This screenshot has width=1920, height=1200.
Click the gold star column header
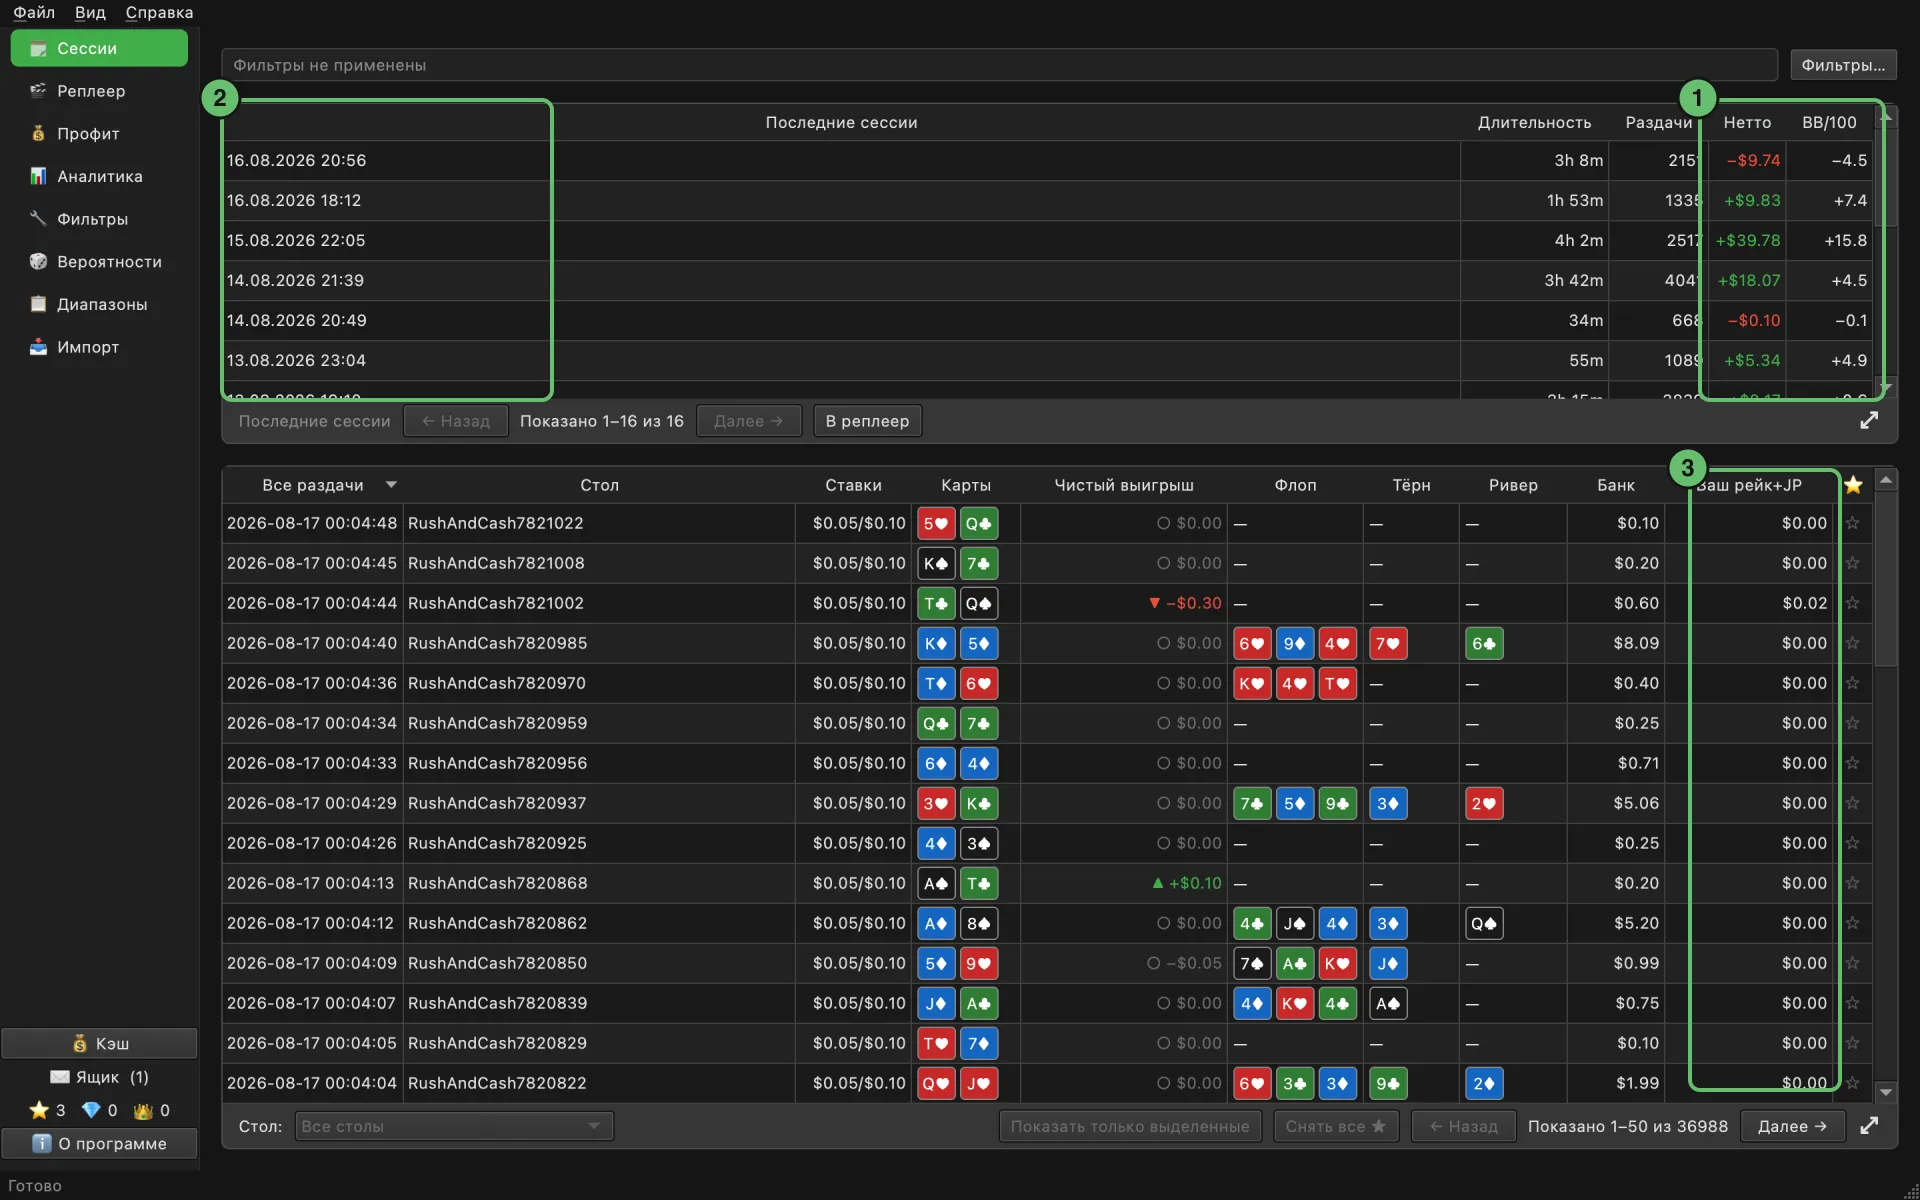(1853, 485)
